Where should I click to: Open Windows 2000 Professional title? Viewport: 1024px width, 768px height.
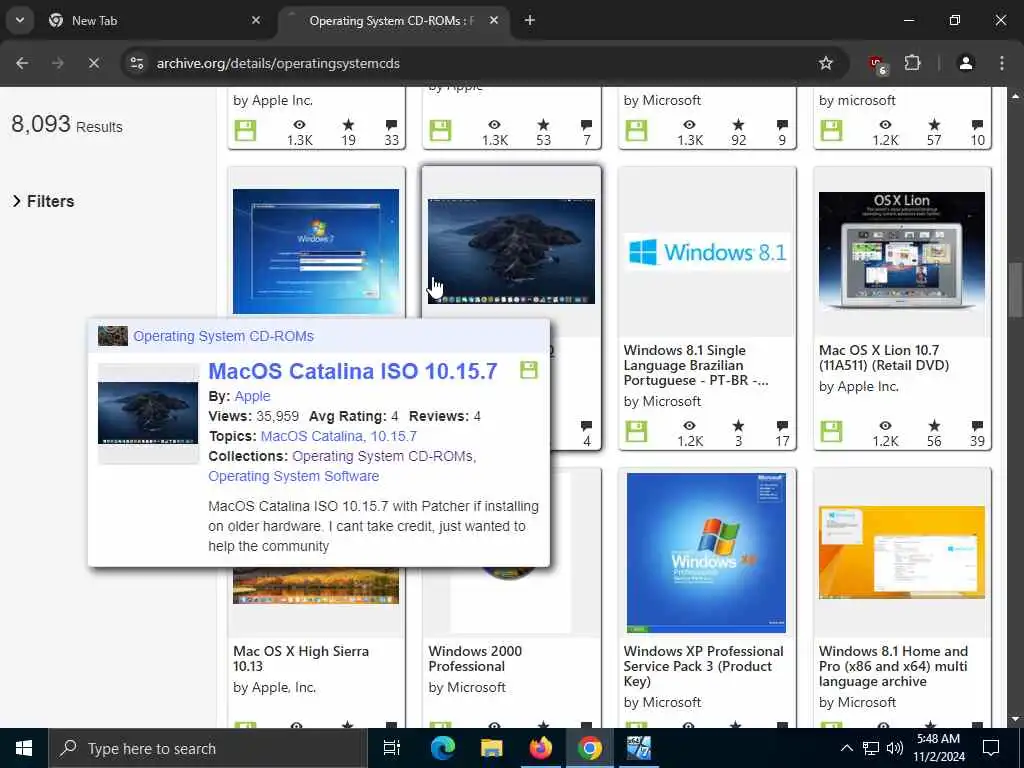pyautogui.click(x=475, y=658)
